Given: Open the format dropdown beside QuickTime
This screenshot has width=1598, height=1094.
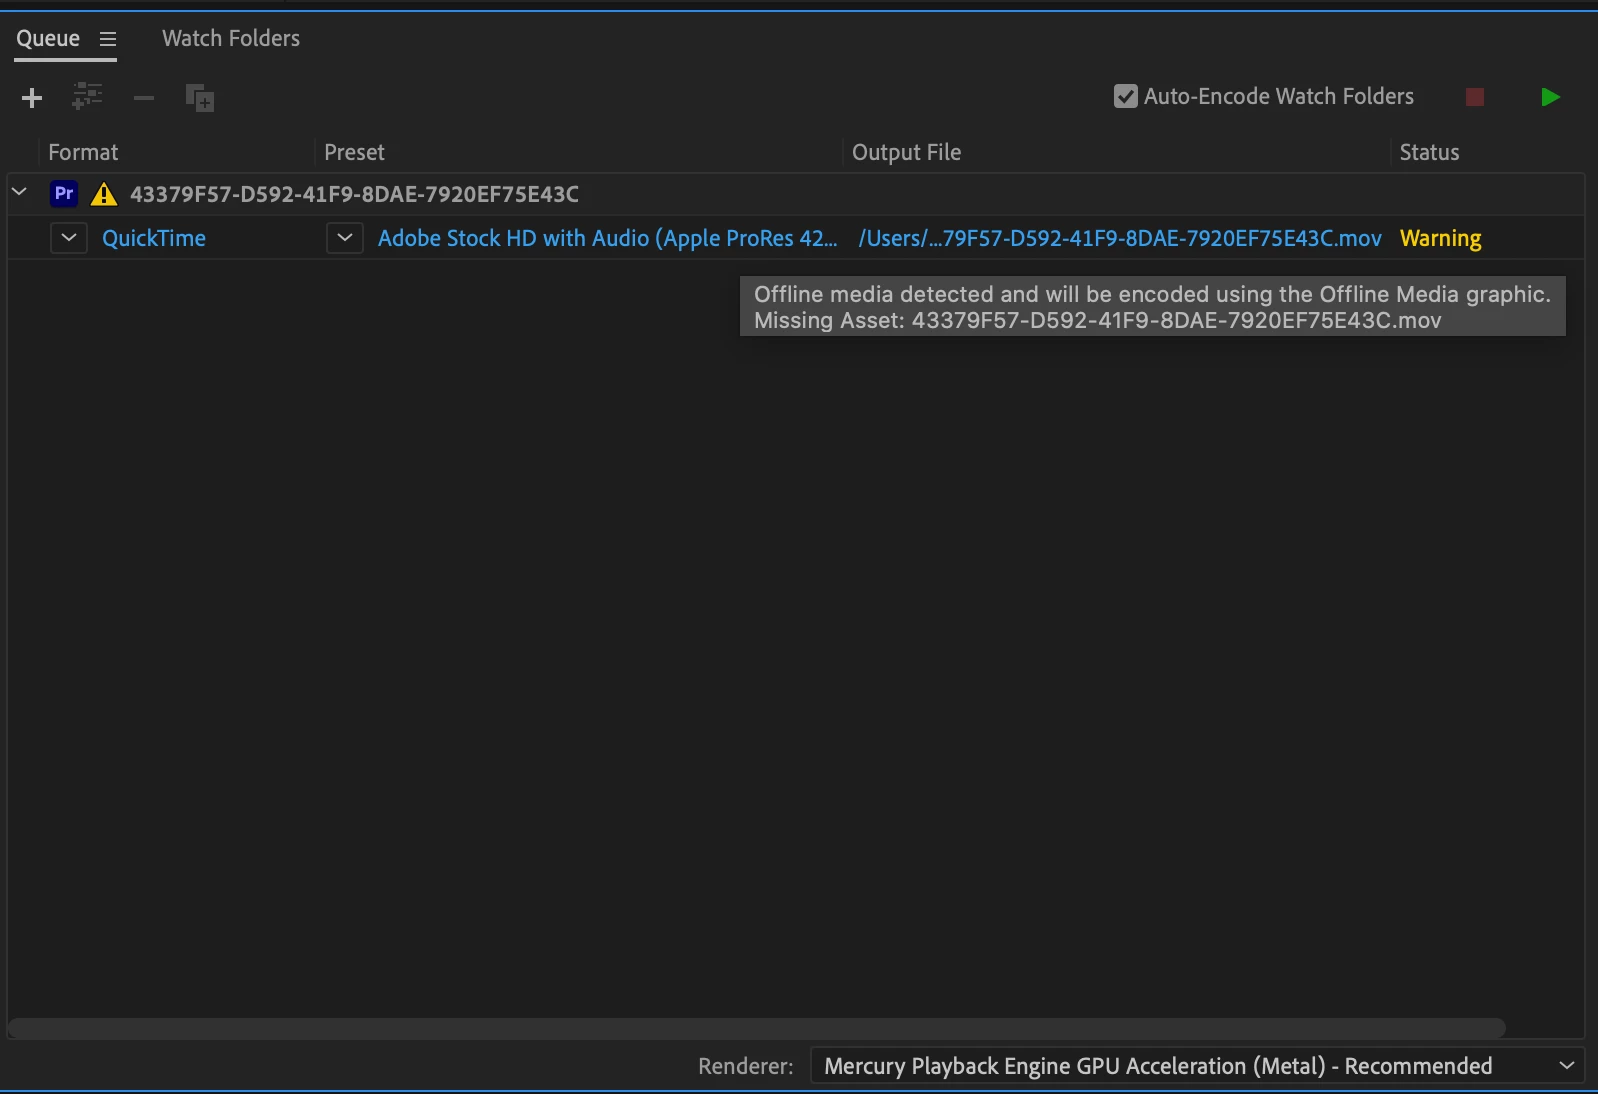Looking at the screenshot, I should (69, 238).
